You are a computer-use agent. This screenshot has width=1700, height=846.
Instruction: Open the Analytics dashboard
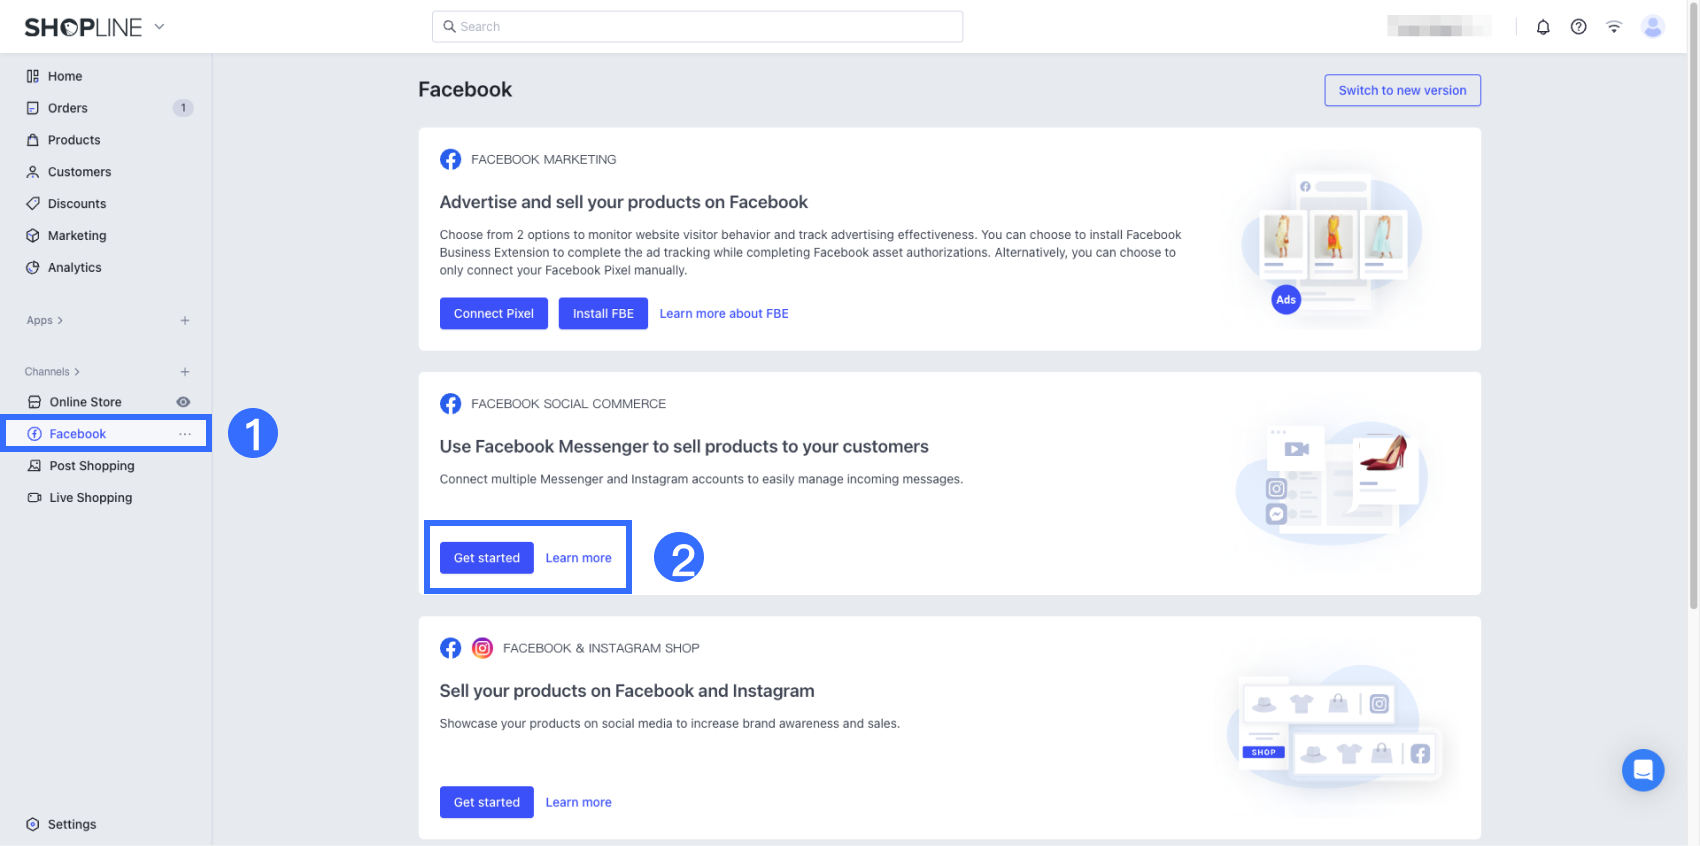[74, 267]
